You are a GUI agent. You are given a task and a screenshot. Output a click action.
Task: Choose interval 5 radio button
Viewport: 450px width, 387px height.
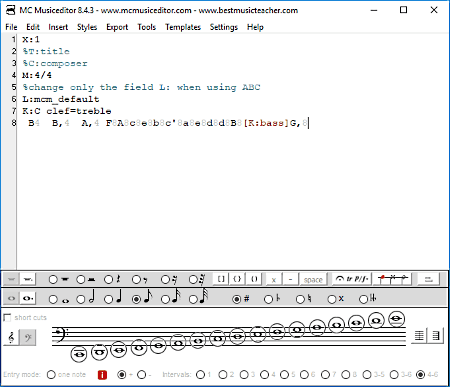point(284,375)
